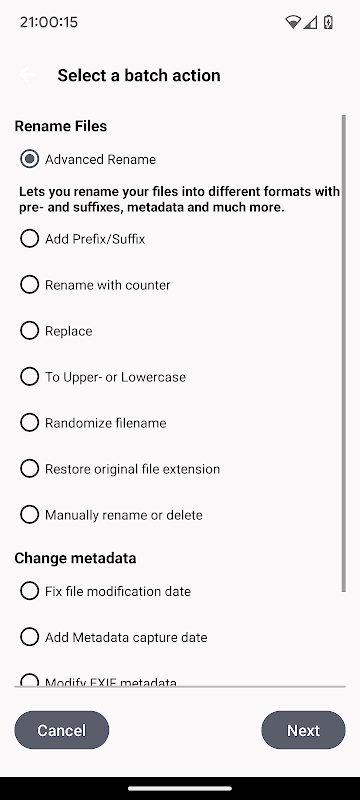Screen dimensions: 360x800
Task: Tap the home gesture bar
Action: pyautogui.click(x=180, y=788)
